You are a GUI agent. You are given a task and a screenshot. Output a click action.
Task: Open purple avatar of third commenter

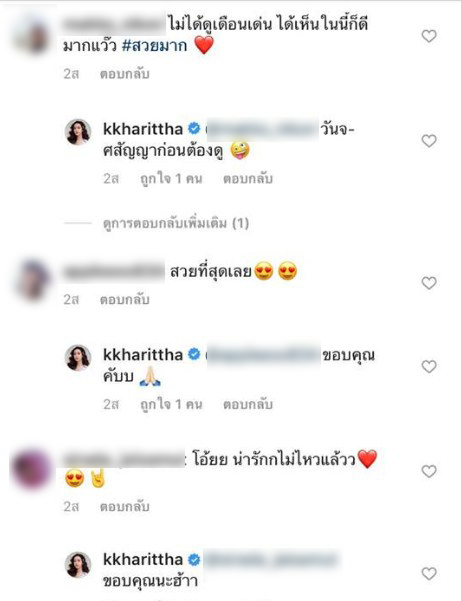(31, 469)
